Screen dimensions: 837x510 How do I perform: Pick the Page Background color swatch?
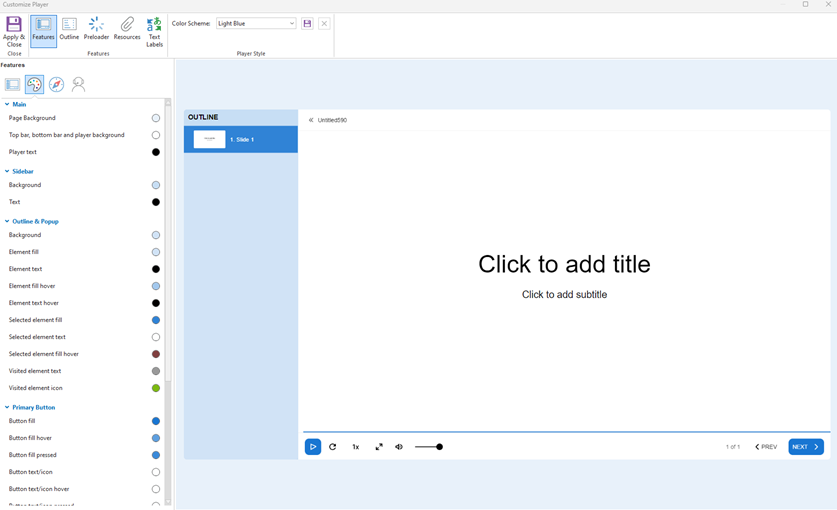click(156, 118)
